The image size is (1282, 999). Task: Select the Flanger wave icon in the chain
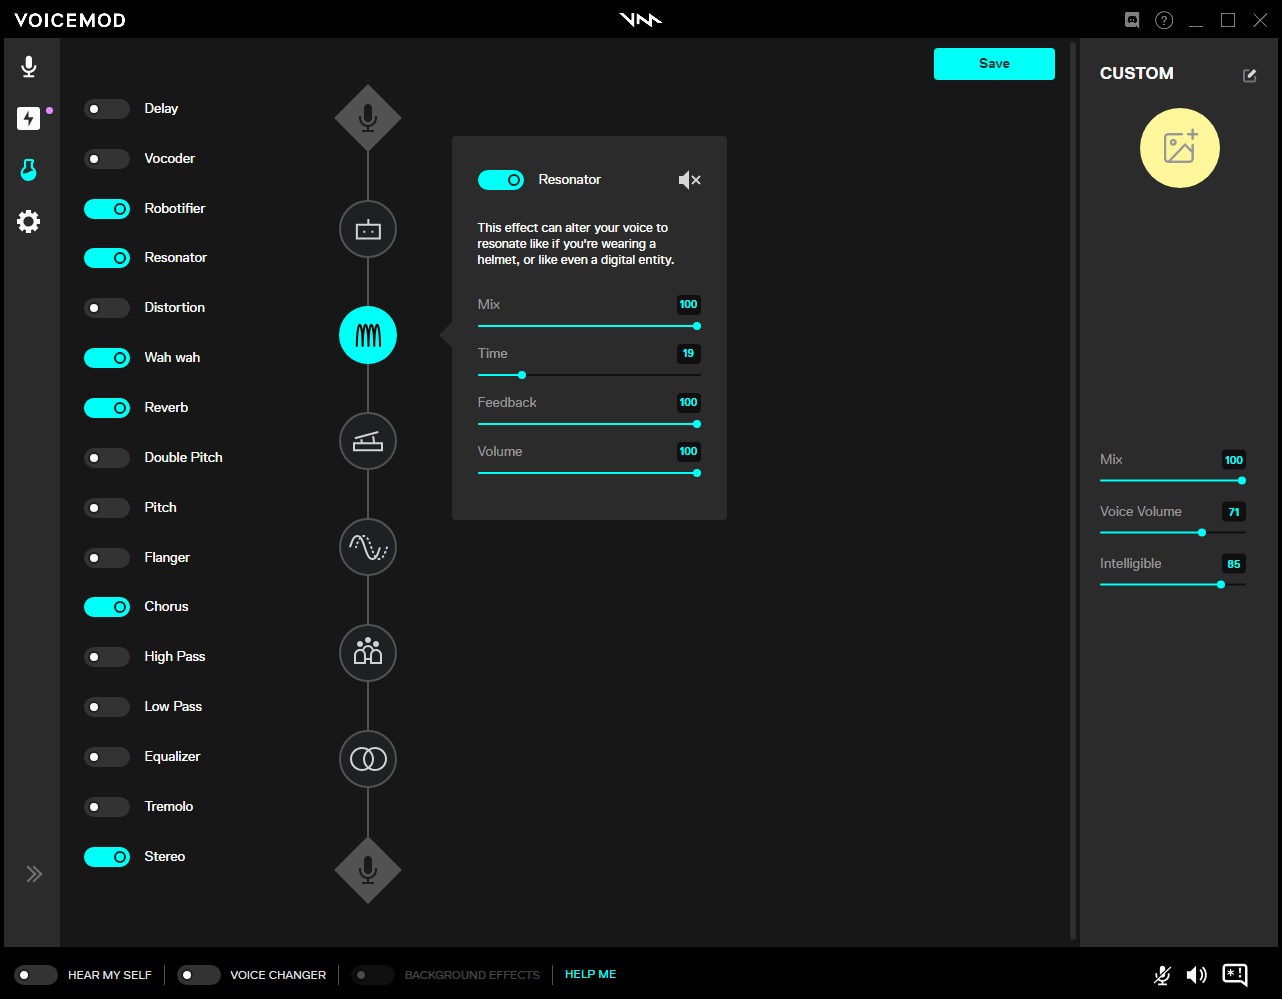click(367, 547)
